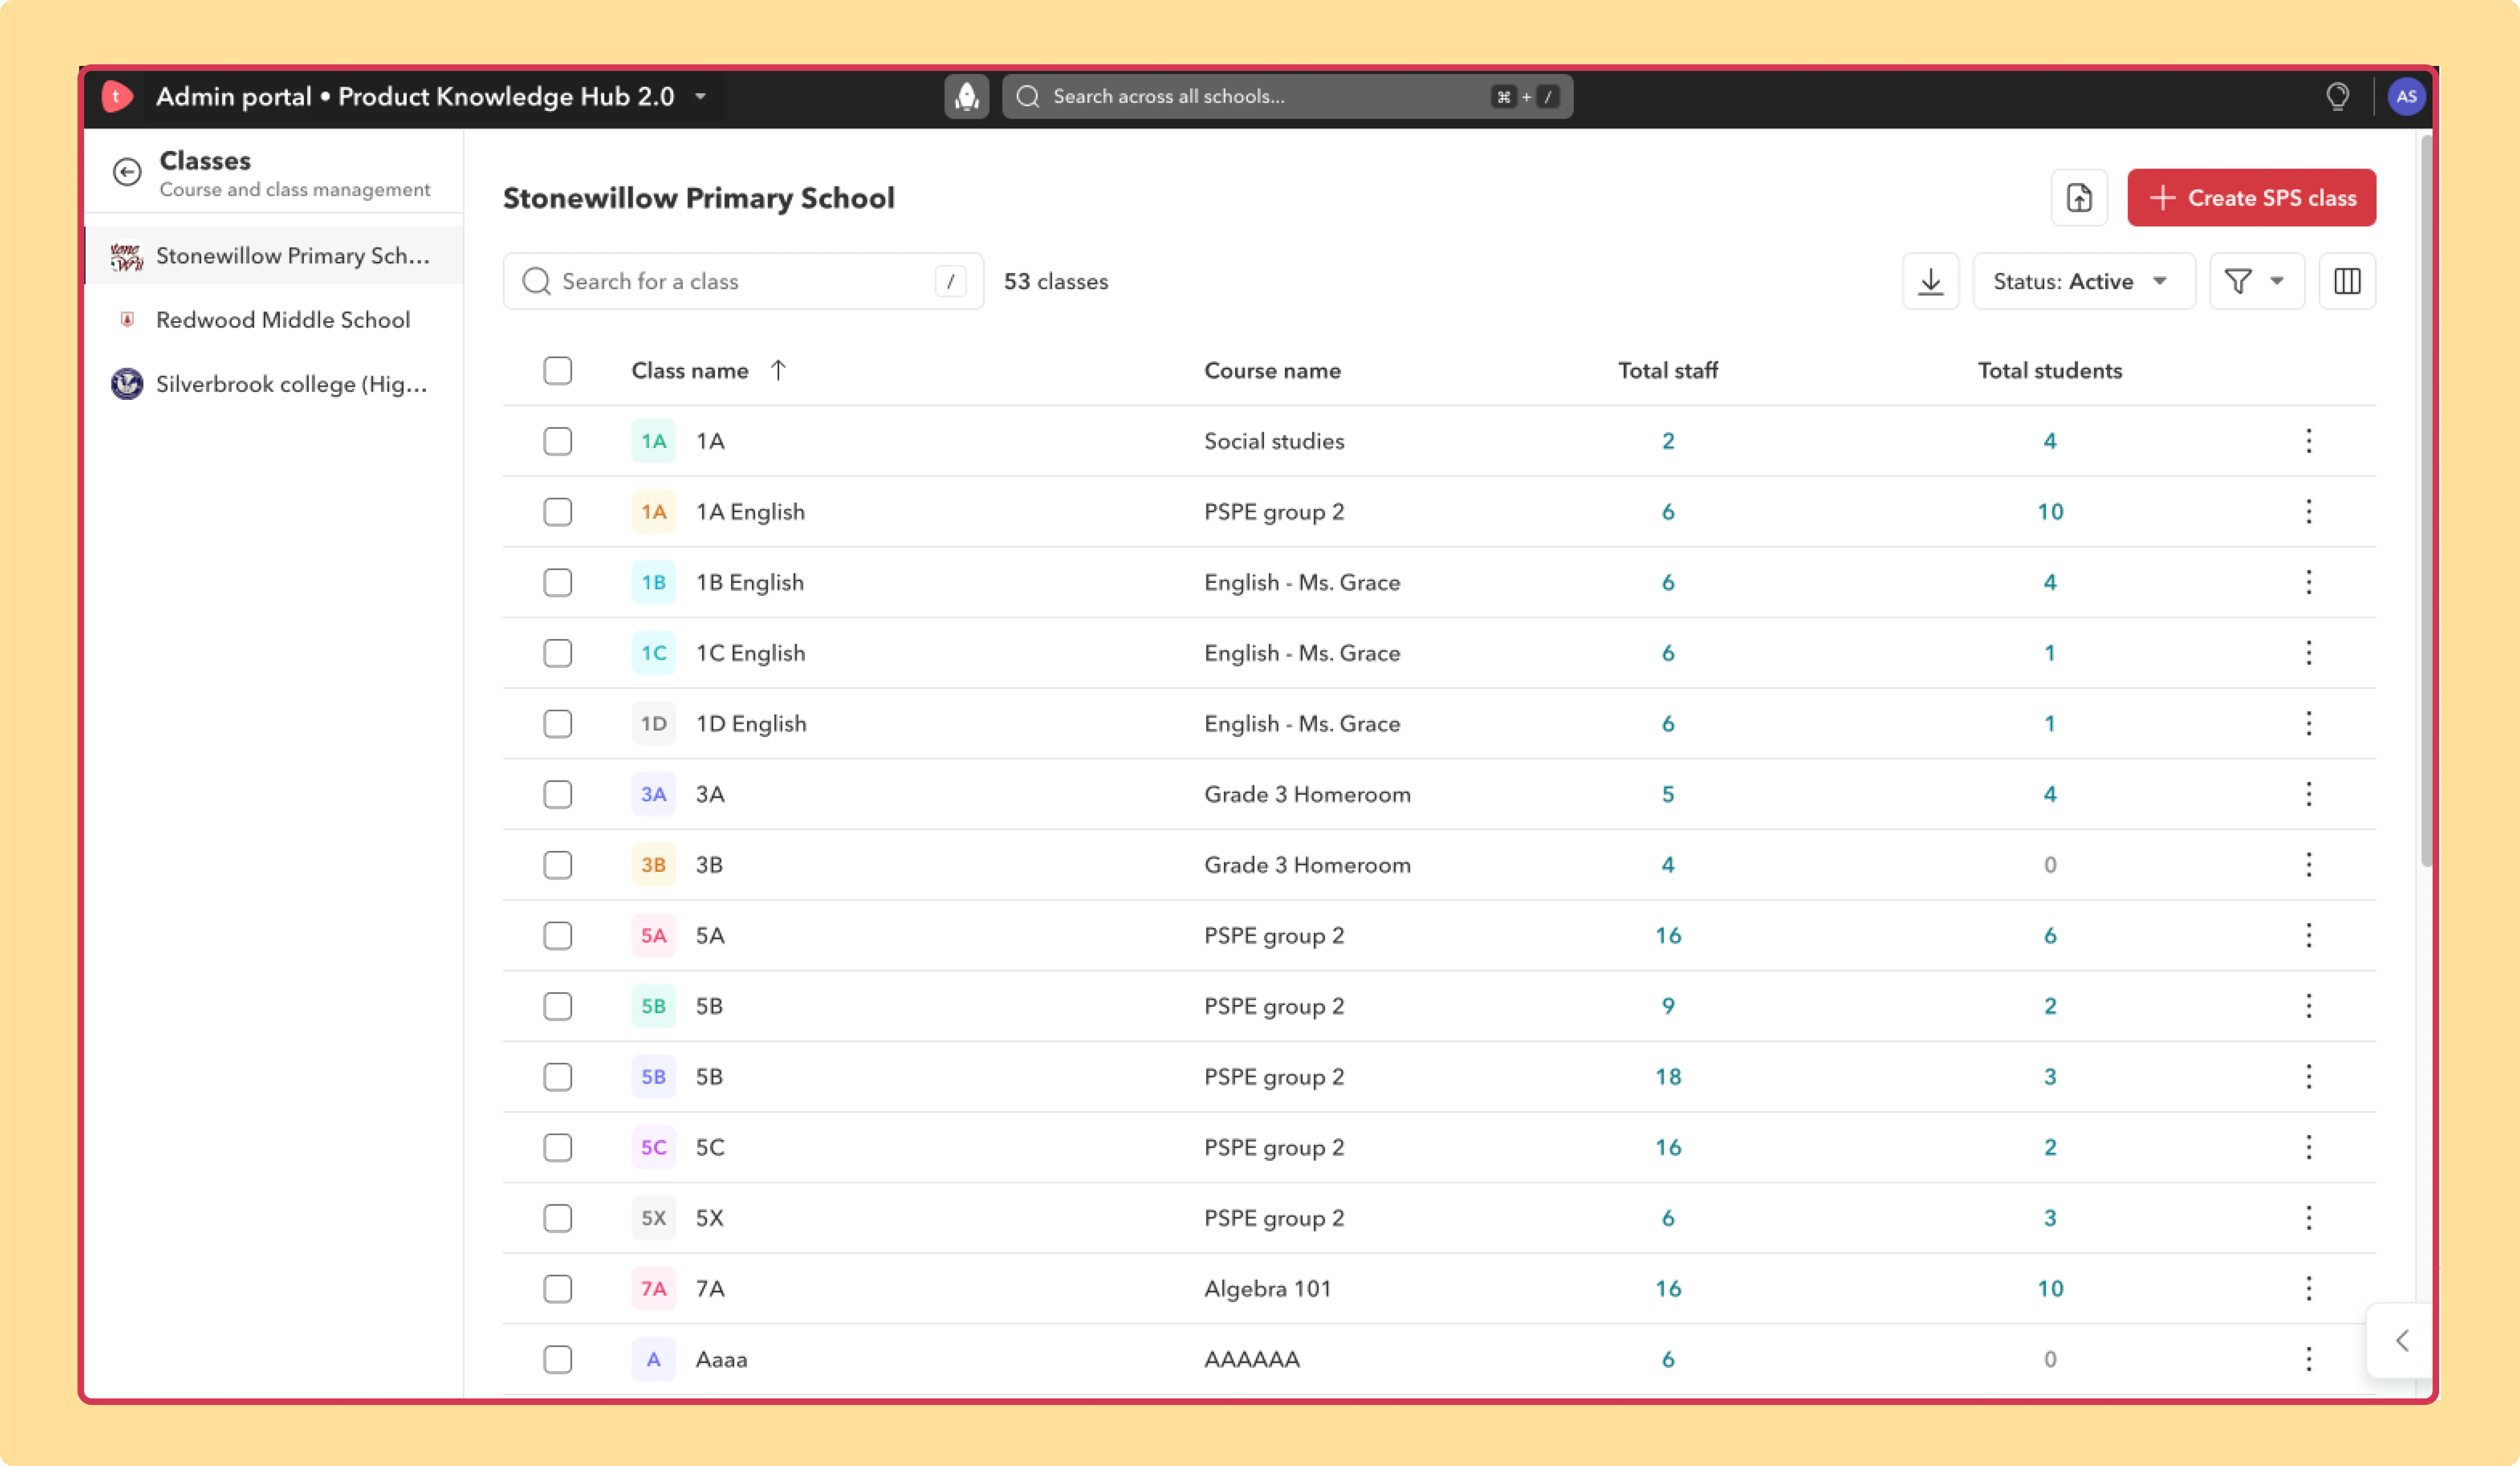Viewport: 2520px width, 1466px height.
Task: Select the 5A row checkbox
Action: point(558,935)
